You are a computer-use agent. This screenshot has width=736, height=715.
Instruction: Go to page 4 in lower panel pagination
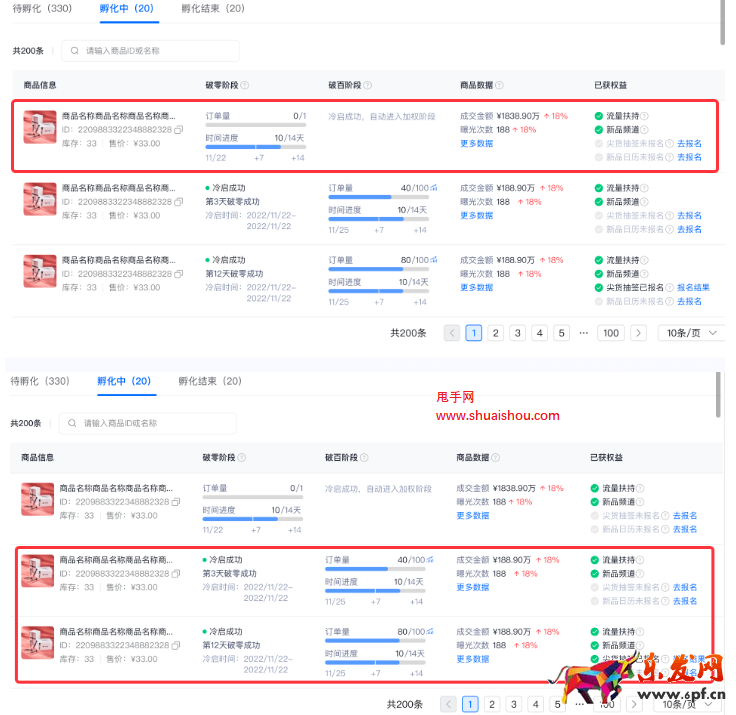coord(536,704)
